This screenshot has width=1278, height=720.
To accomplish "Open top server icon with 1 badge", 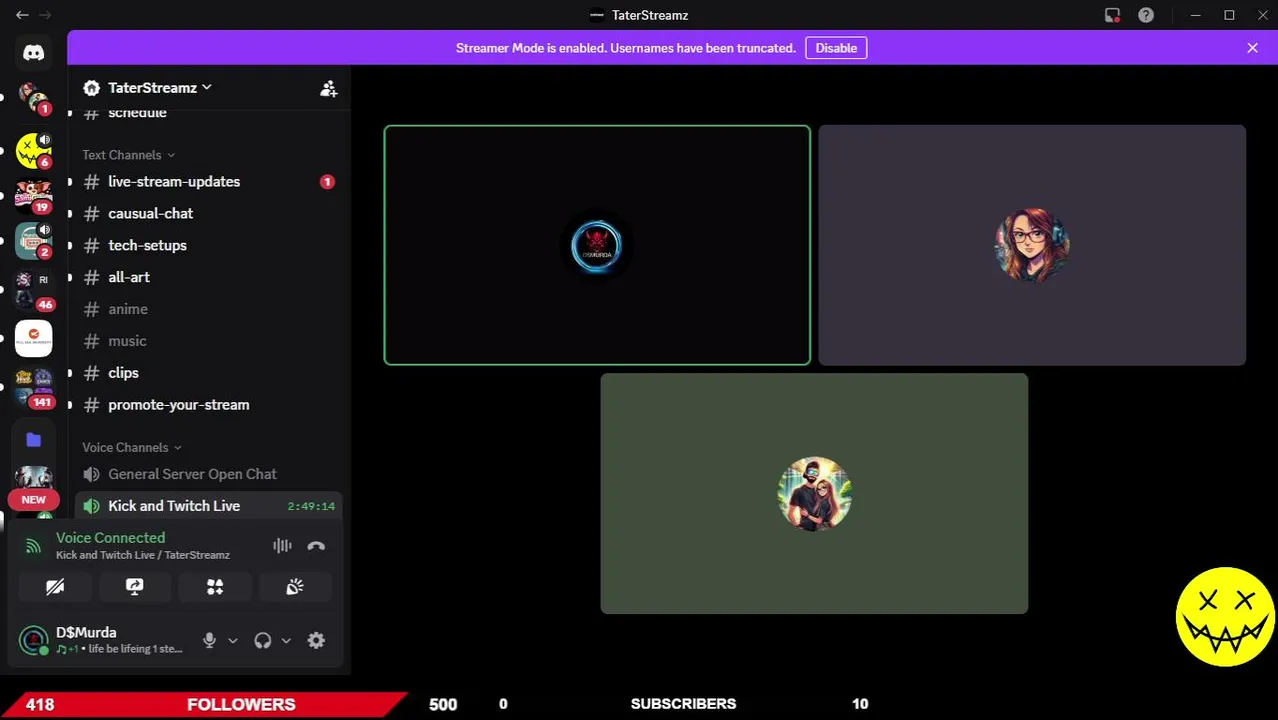I will 33,99.
